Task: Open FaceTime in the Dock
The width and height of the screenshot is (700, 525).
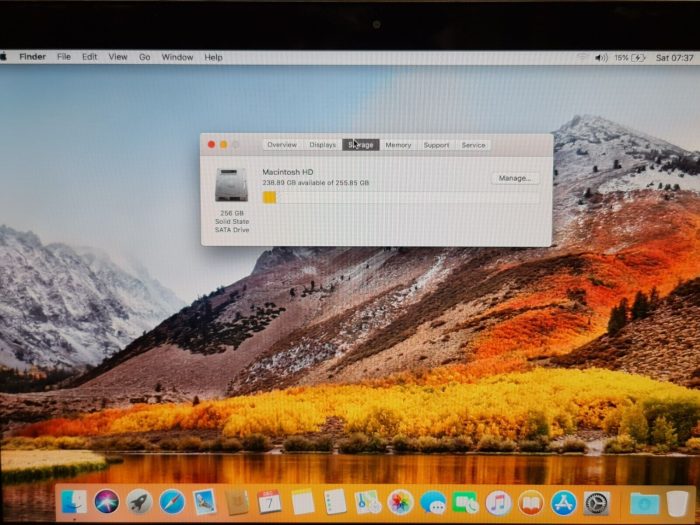Action: (x=465, y=503)
